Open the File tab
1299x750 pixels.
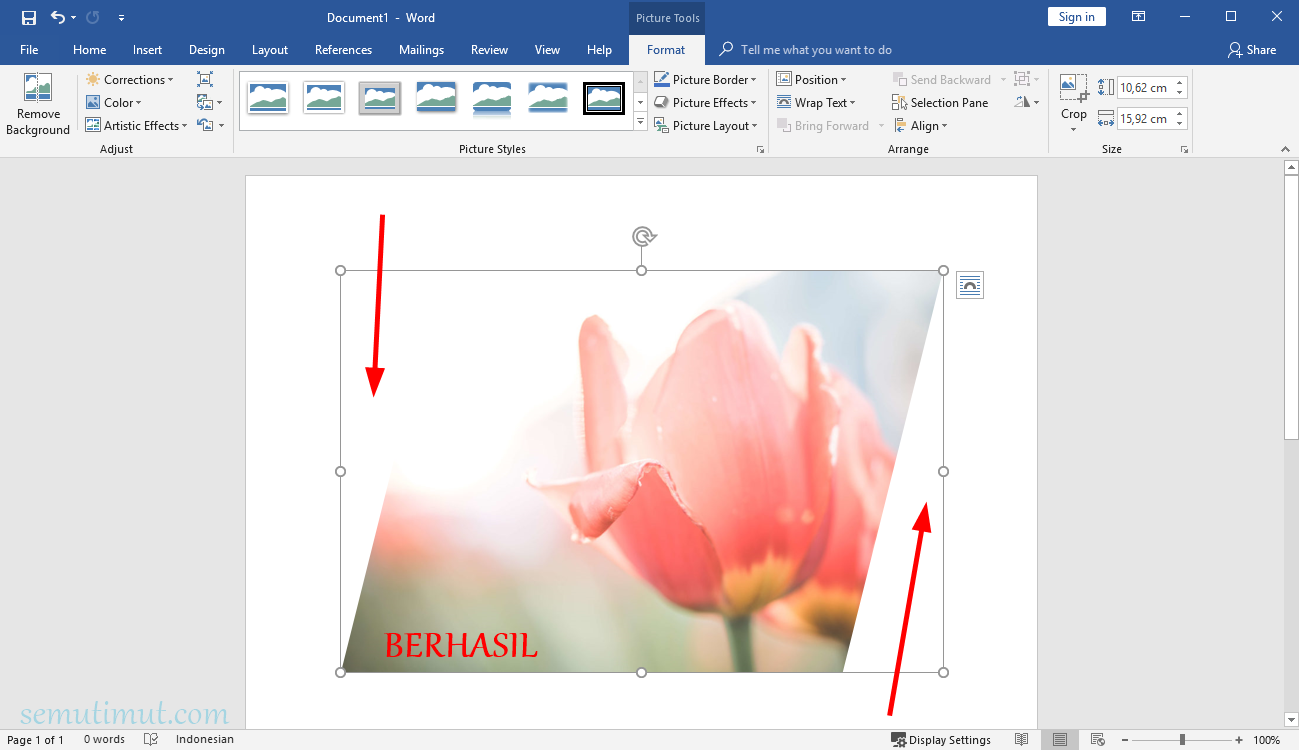click(29, 50)
